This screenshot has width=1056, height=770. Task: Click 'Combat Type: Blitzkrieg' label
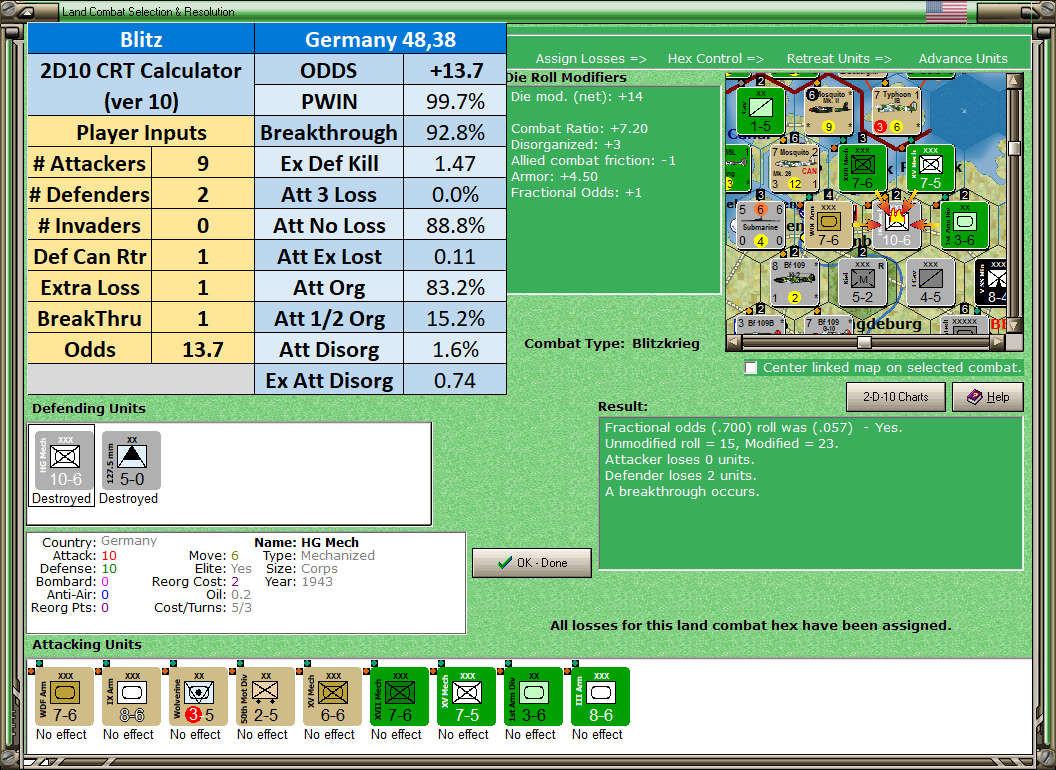tap(612, 344)
